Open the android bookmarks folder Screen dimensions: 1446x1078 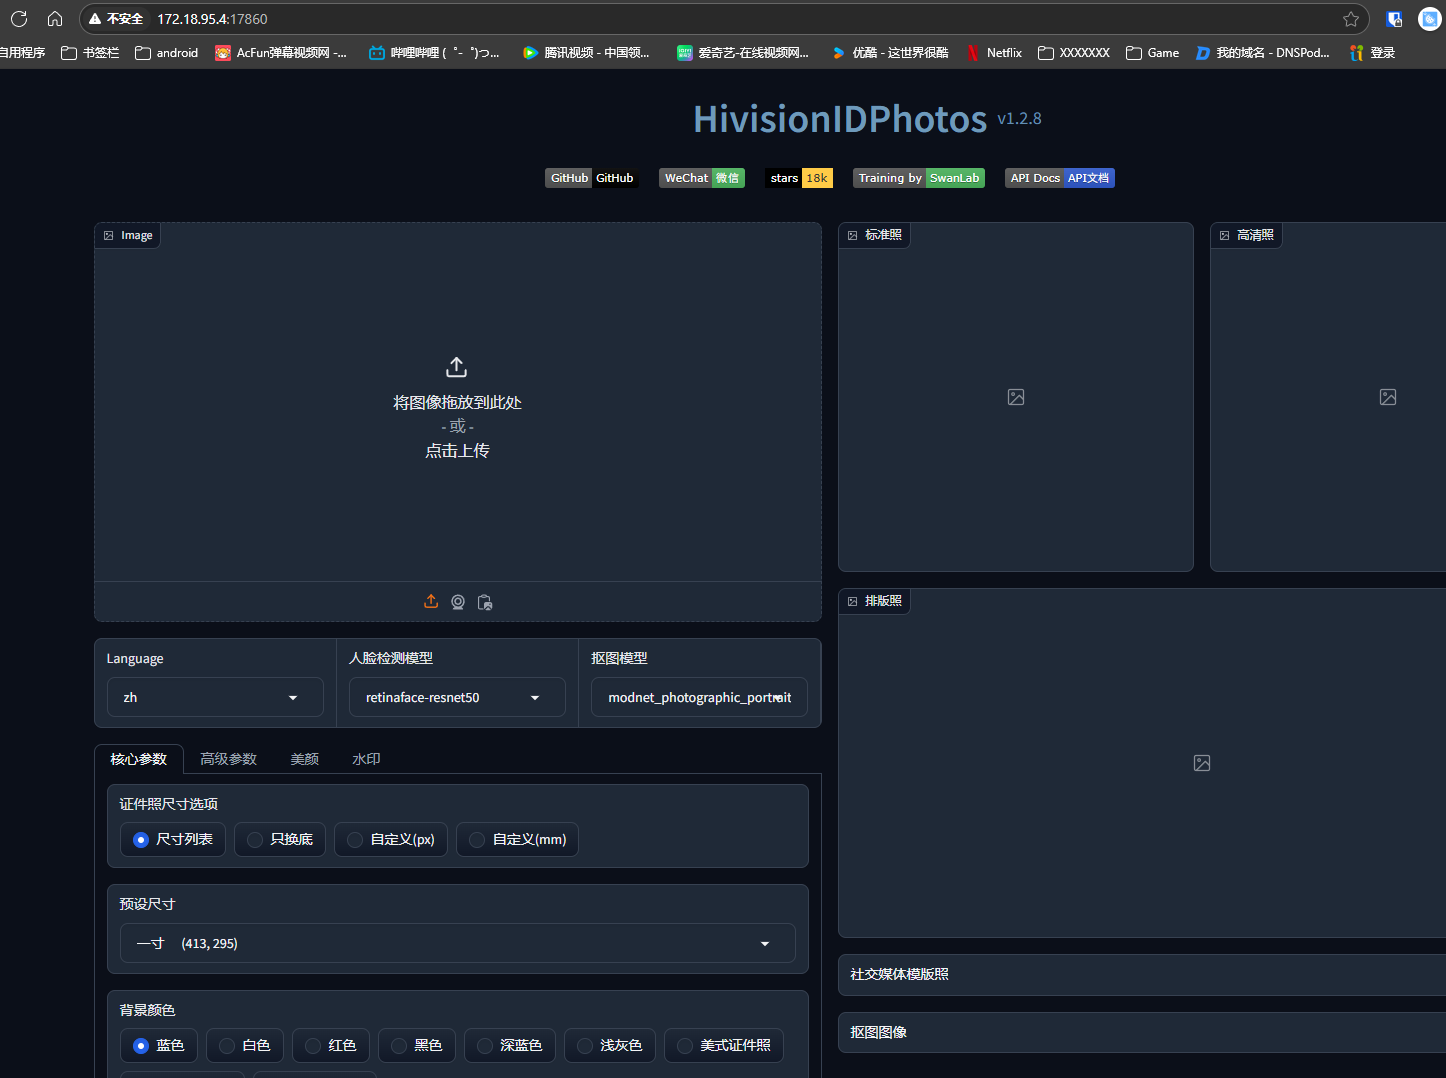coord(167,53)
